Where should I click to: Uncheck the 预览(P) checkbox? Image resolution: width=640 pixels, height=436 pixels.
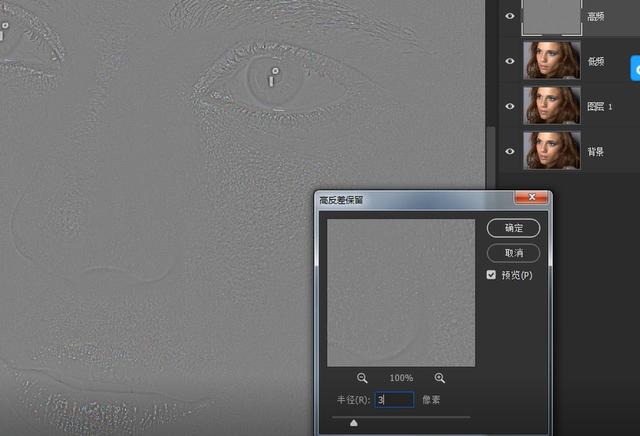click(491, 275)
